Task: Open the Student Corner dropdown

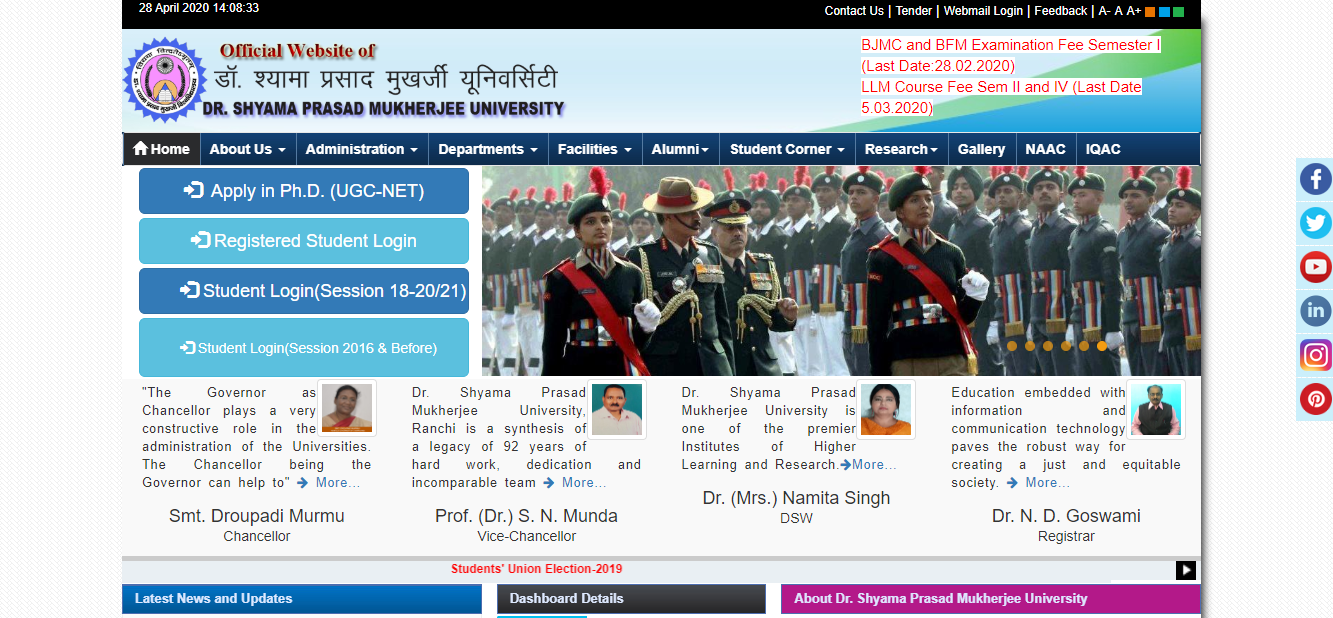Action: point(786,148)
